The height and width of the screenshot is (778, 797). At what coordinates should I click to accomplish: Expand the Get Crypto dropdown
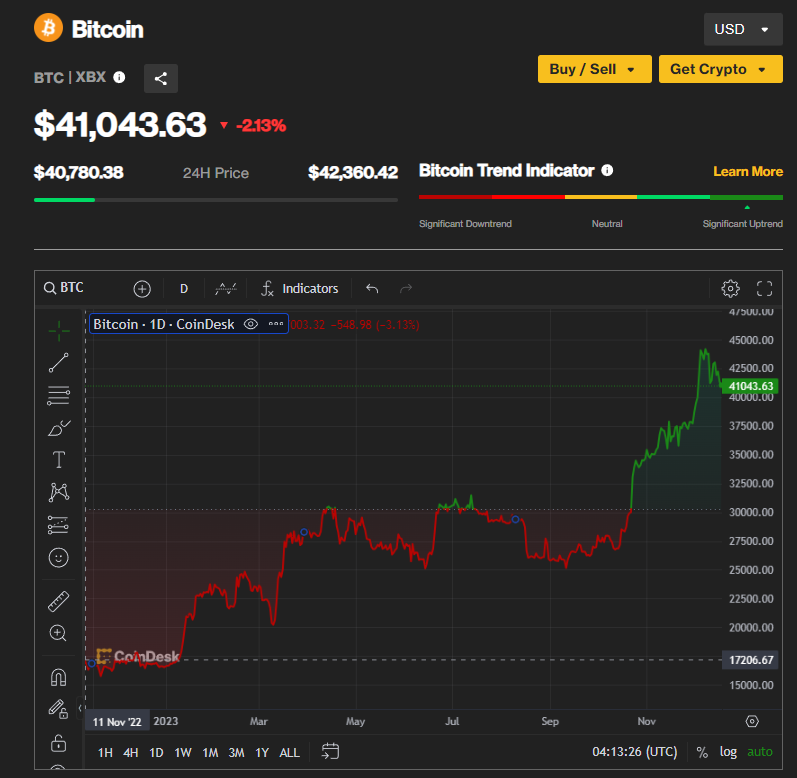(721, 69)
